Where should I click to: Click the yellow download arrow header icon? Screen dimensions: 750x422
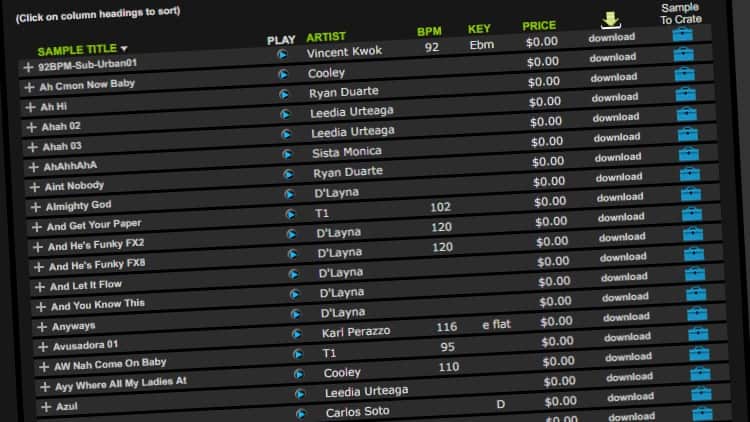(x=610, y=20)
